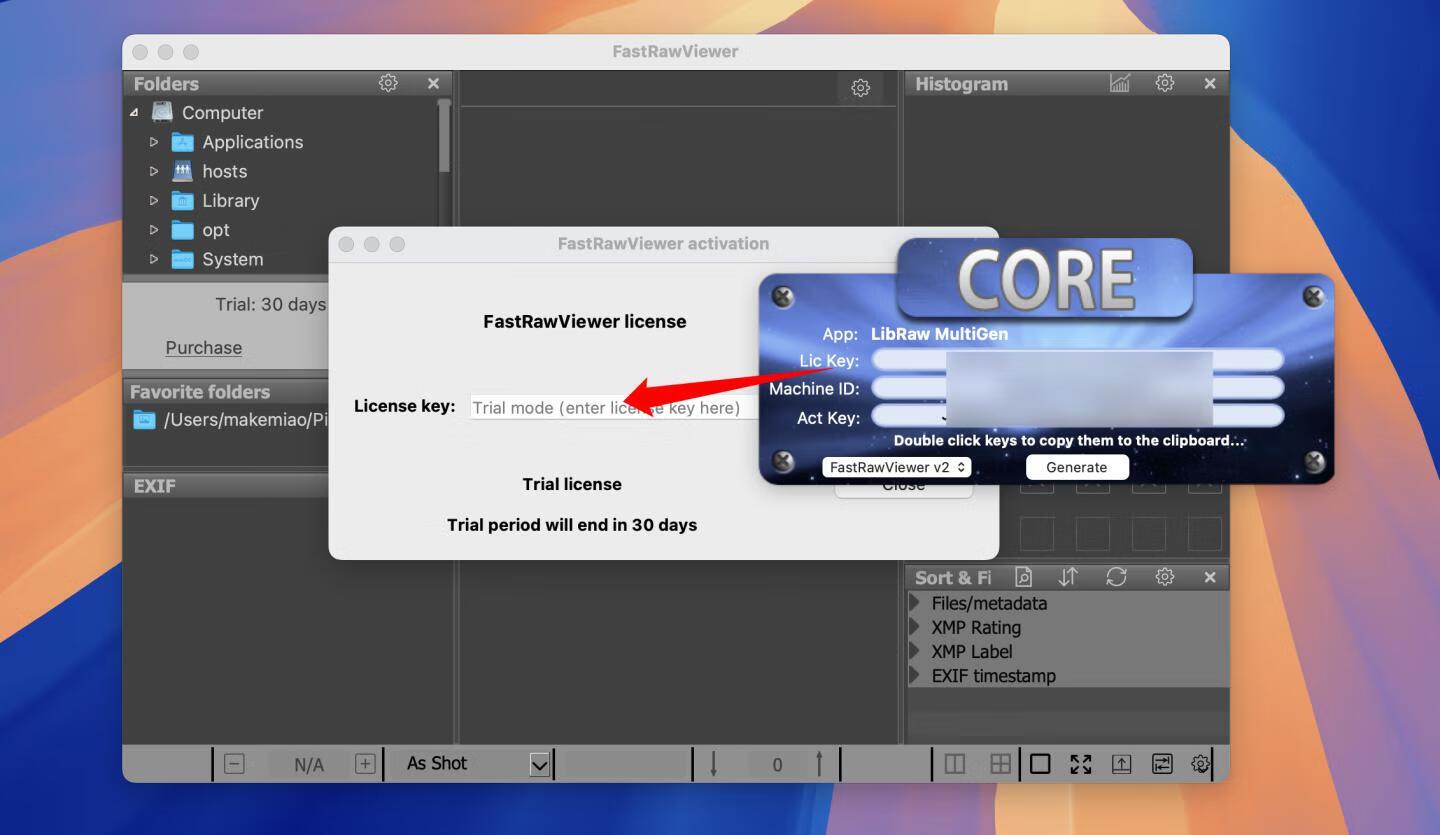Expand the hosts node
The height and width of the screenshot is (835, 1440).
[154, 171]
